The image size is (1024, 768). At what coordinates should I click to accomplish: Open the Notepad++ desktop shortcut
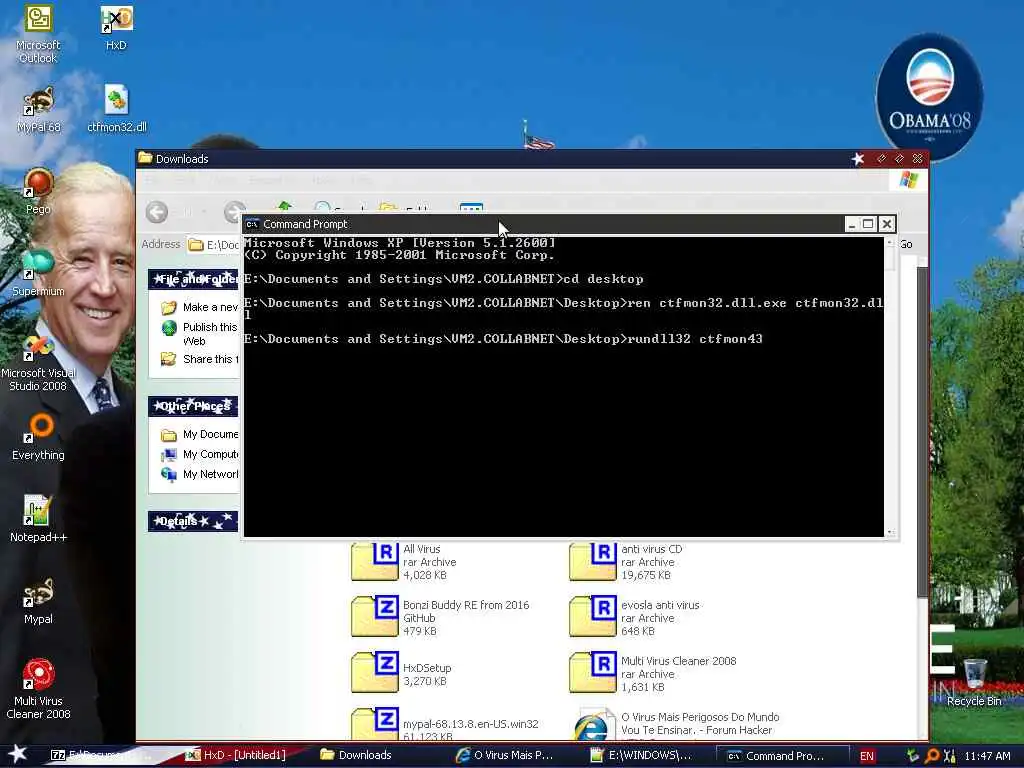coord(38,519)
